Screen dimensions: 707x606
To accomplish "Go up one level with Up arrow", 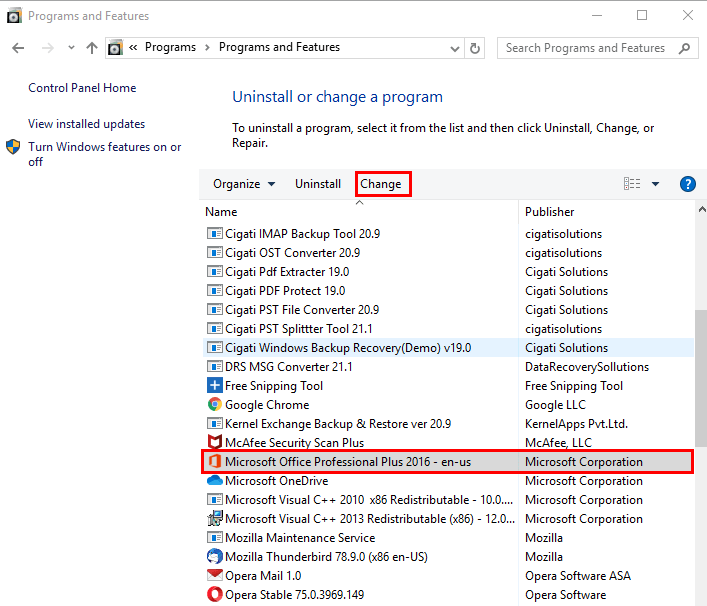I will pyautogui.click(x=92, y=48).
